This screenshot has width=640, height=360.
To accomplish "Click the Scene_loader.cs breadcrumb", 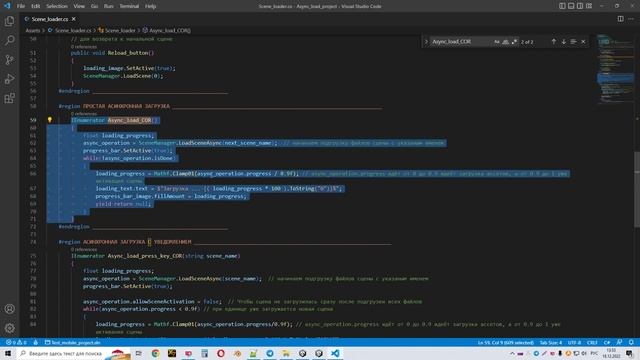I will (x=73, y=31).
